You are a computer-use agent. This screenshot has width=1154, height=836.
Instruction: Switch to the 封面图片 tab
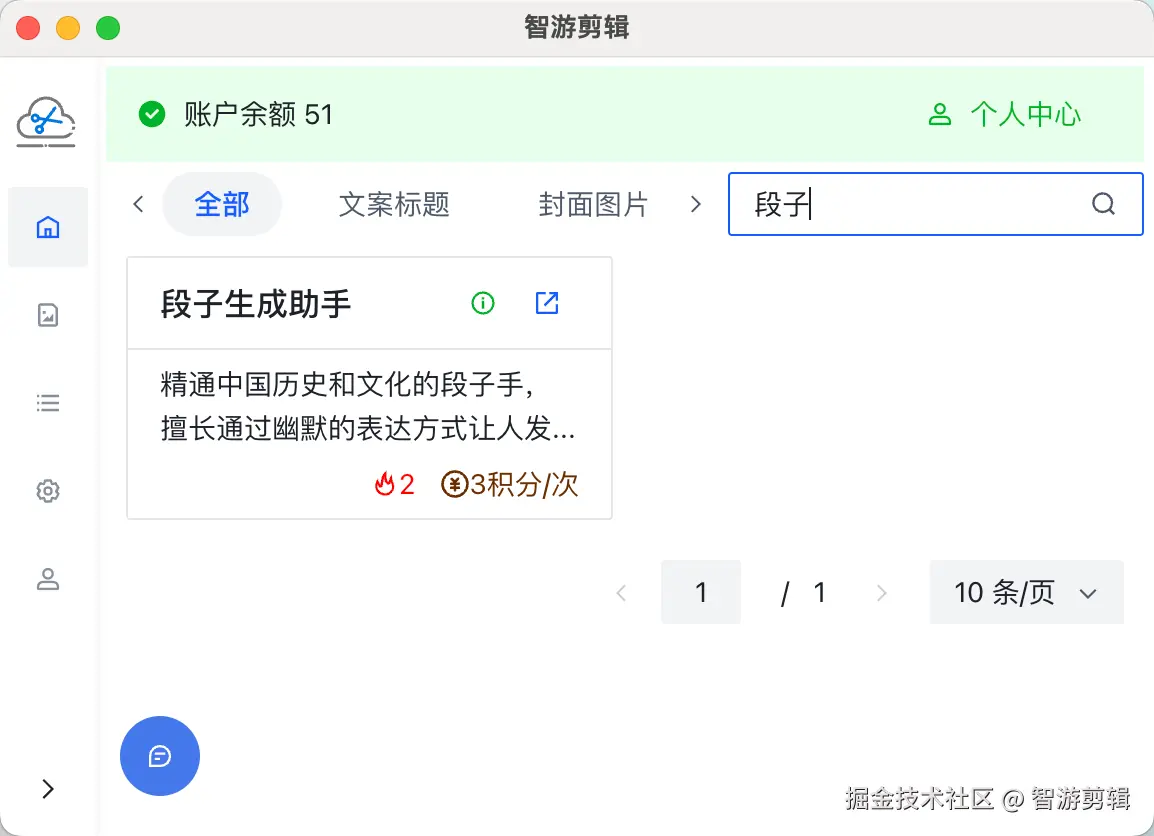point(593,205)
